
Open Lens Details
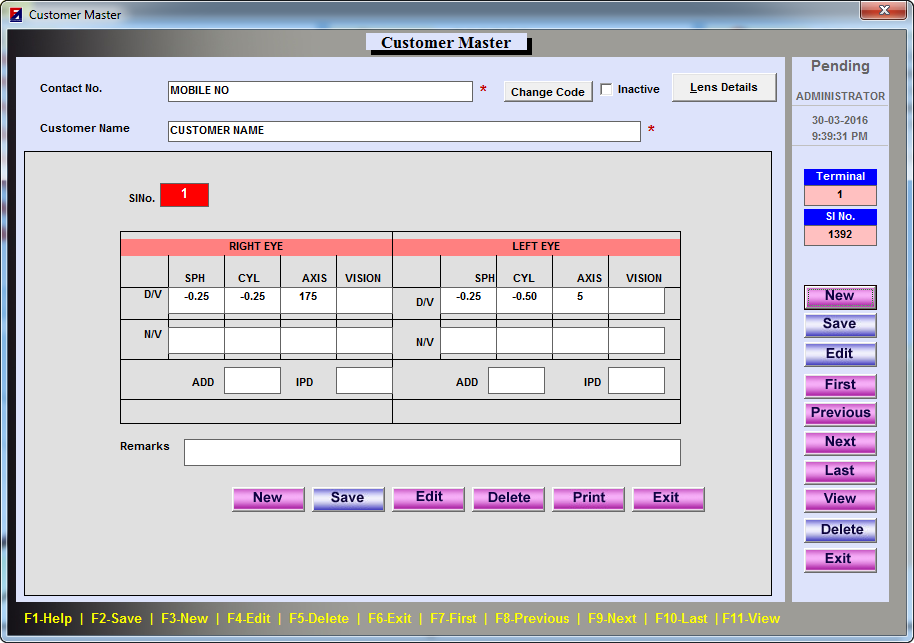(724, 88)
